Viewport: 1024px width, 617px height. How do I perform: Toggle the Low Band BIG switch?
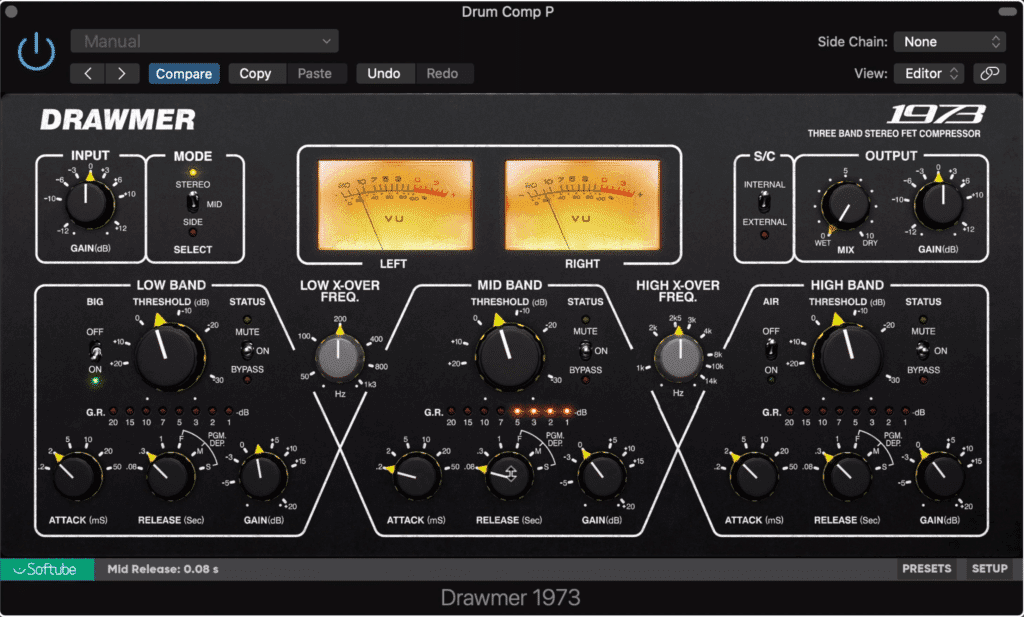point(95,351)
